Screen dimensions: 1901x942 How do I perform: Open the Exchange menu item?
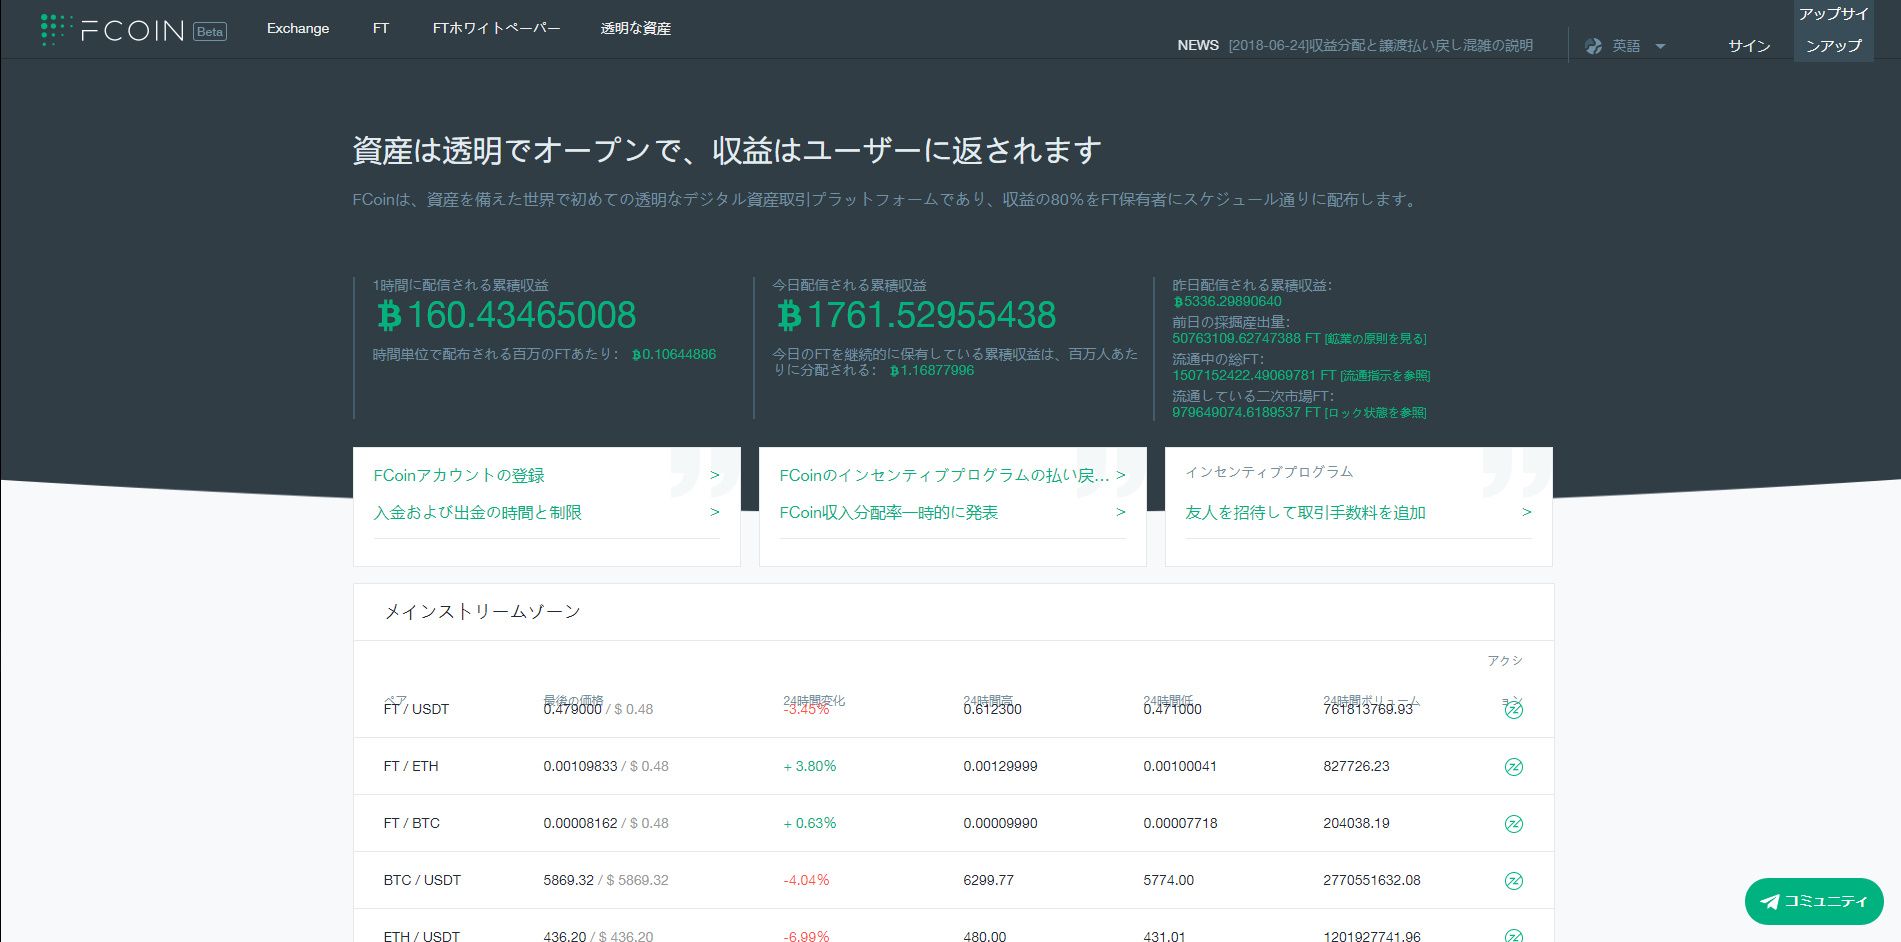pyautogui.click(x=298, y=28)
